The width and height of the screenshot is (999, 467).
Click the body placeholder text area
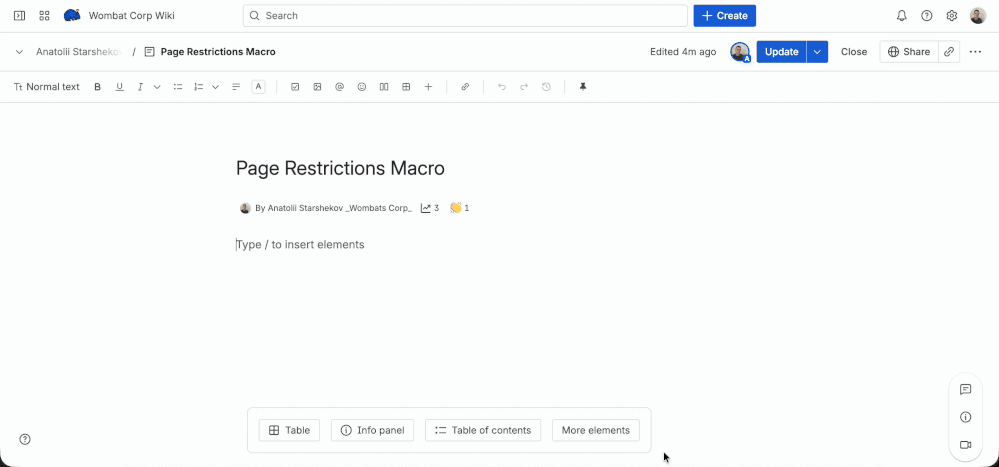coord(300,245)
